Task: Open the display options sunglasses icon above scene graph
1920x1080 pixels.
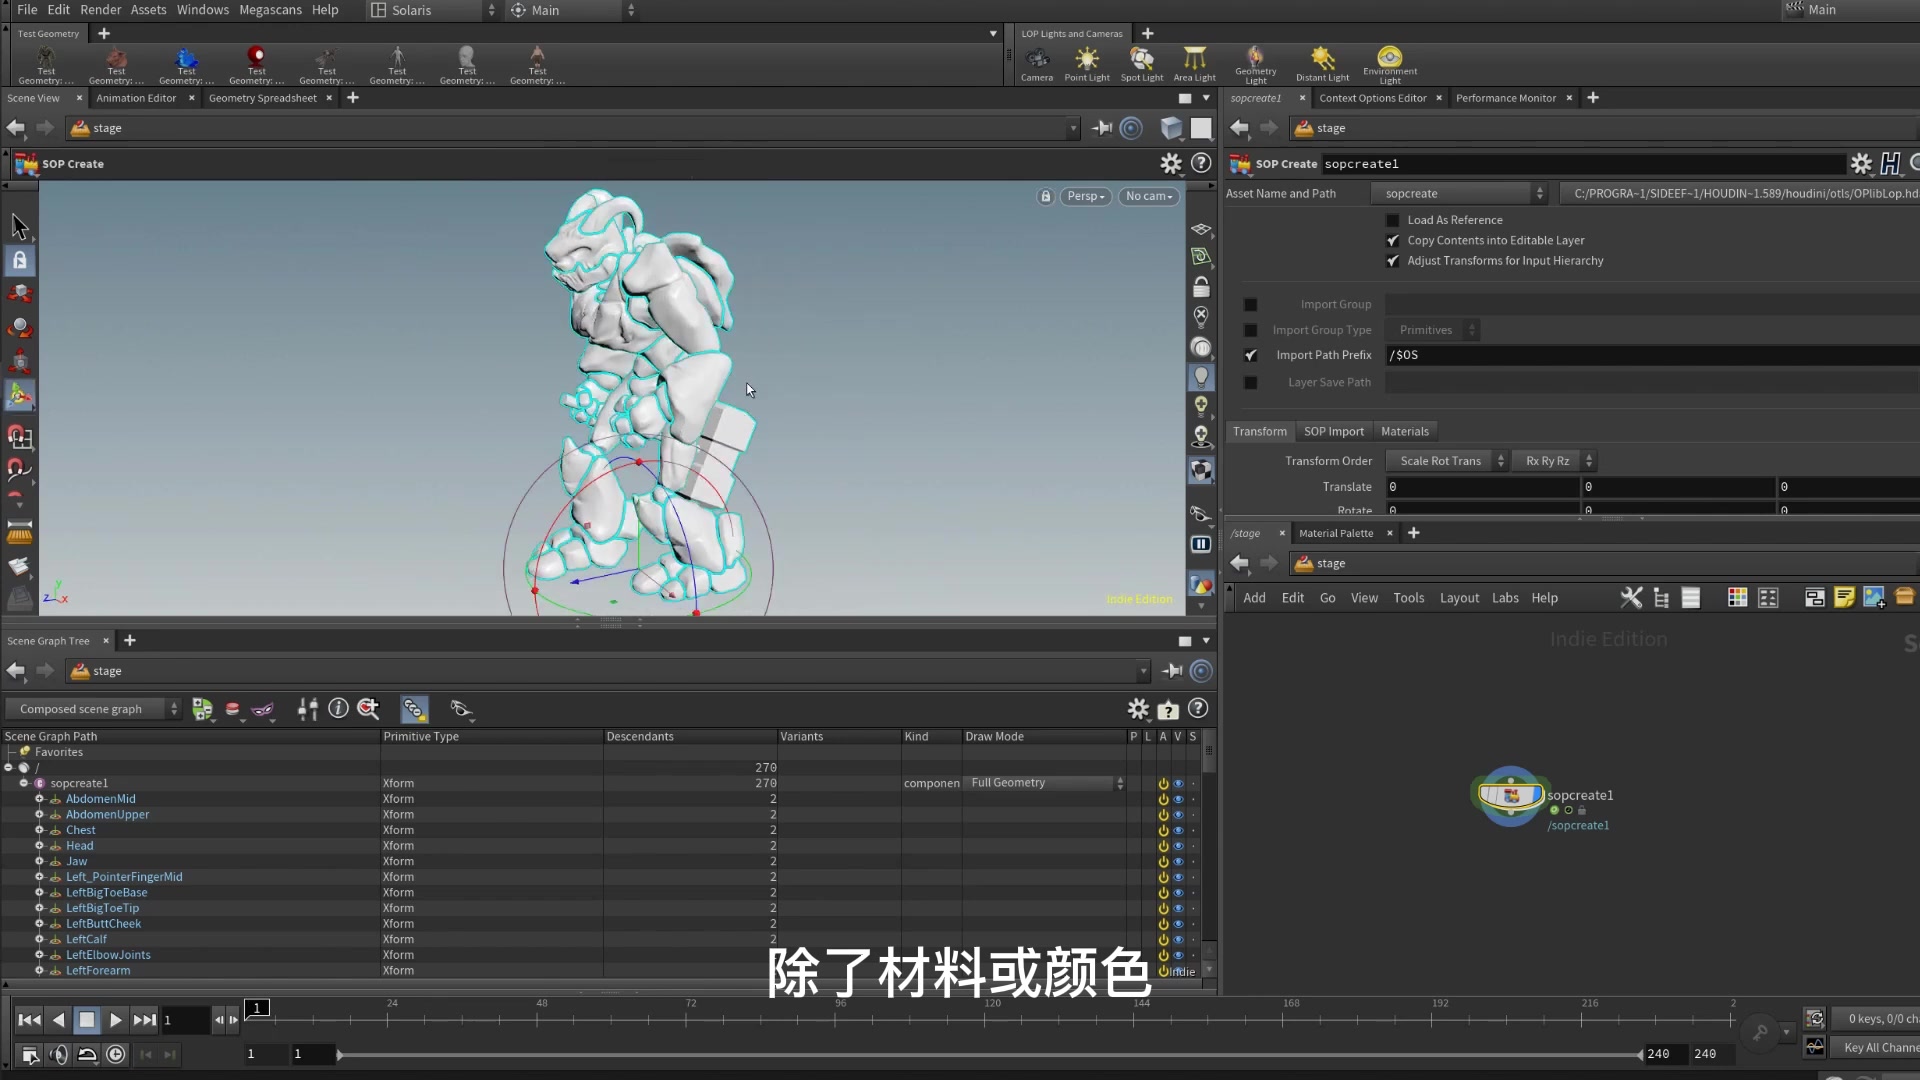Action: click(x=461, y=709)
